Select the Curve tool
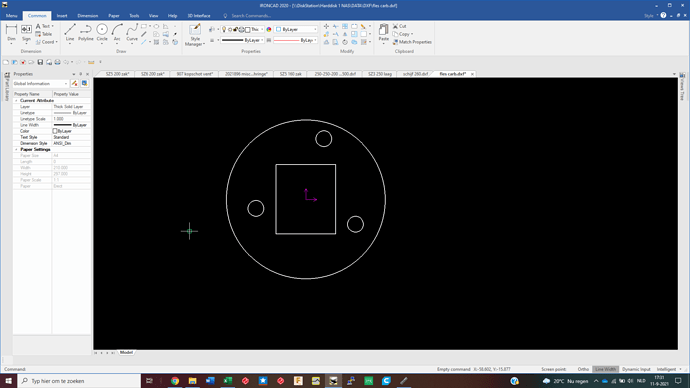 132,33
